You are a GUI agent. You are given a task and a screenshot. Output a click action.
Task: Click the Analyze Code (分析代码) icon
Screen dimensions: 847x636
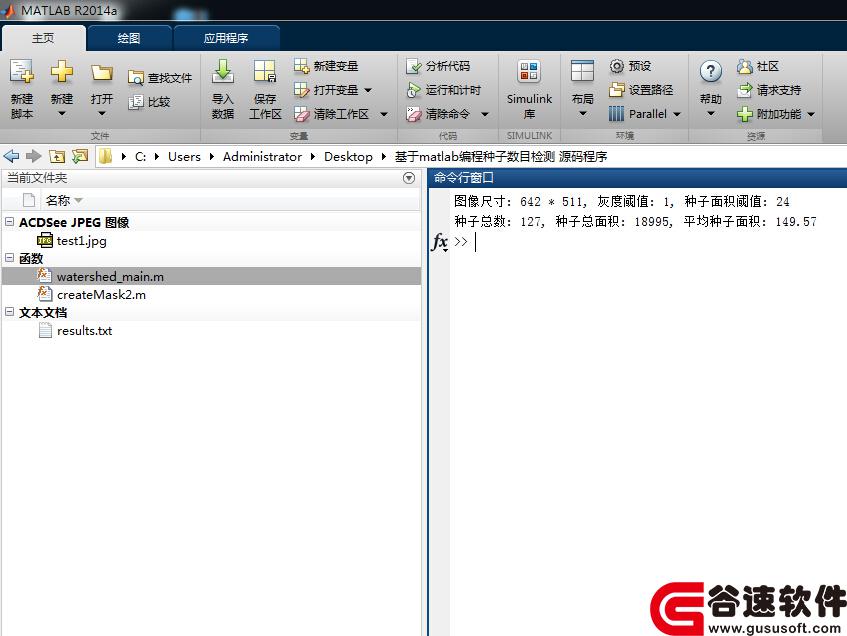coord(414,66)
